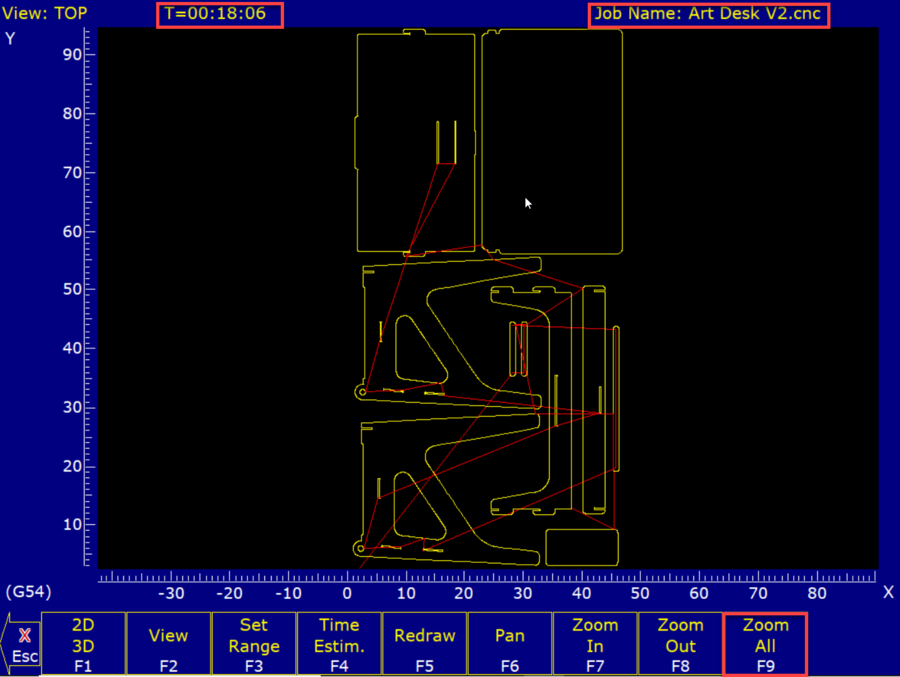Select Zoom All F9
Screen dimensions: 900x677
click(765, 643)
